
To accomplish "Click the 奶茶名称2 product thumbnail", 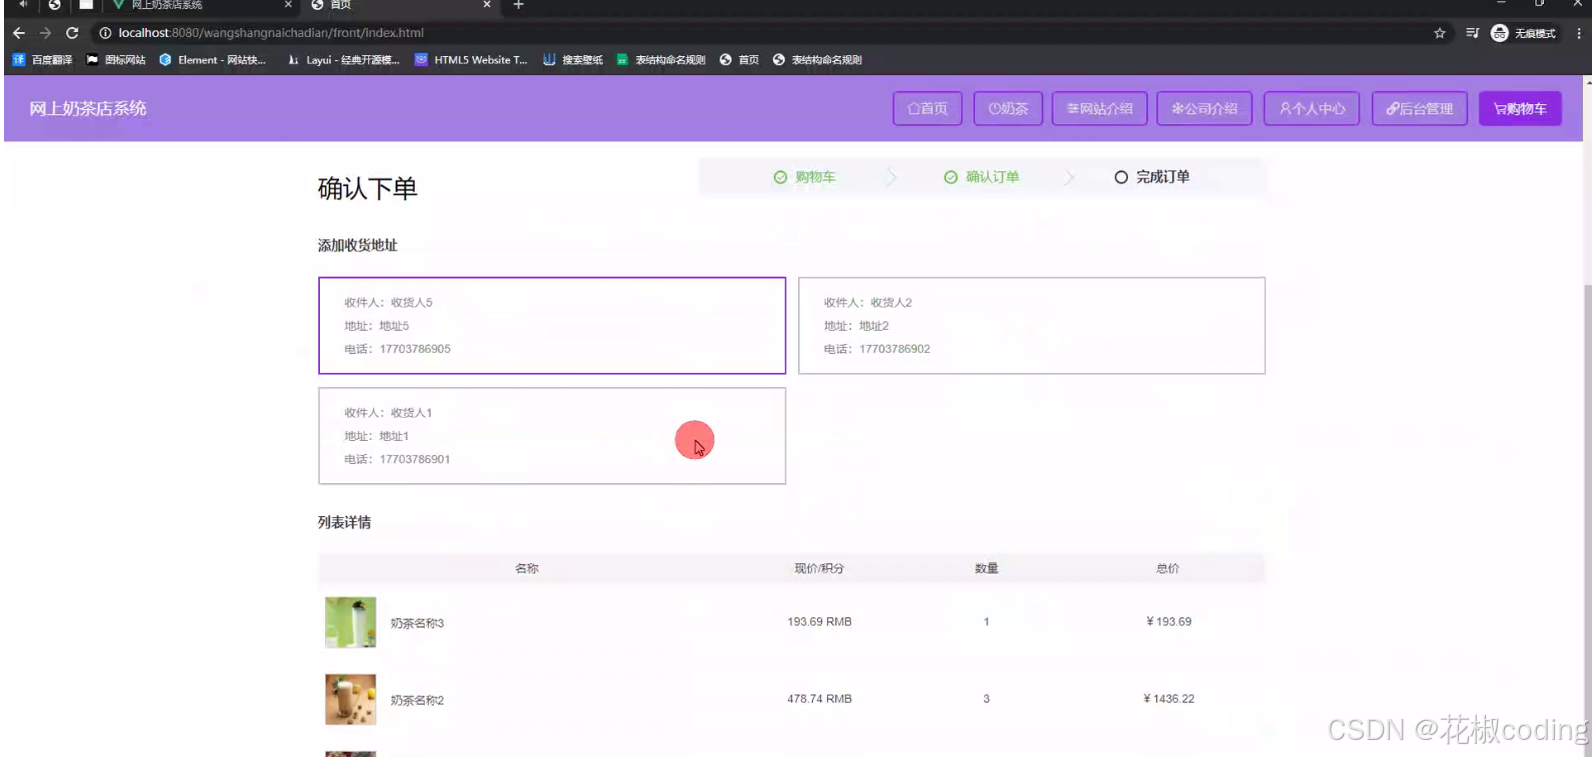I will 351,699.
